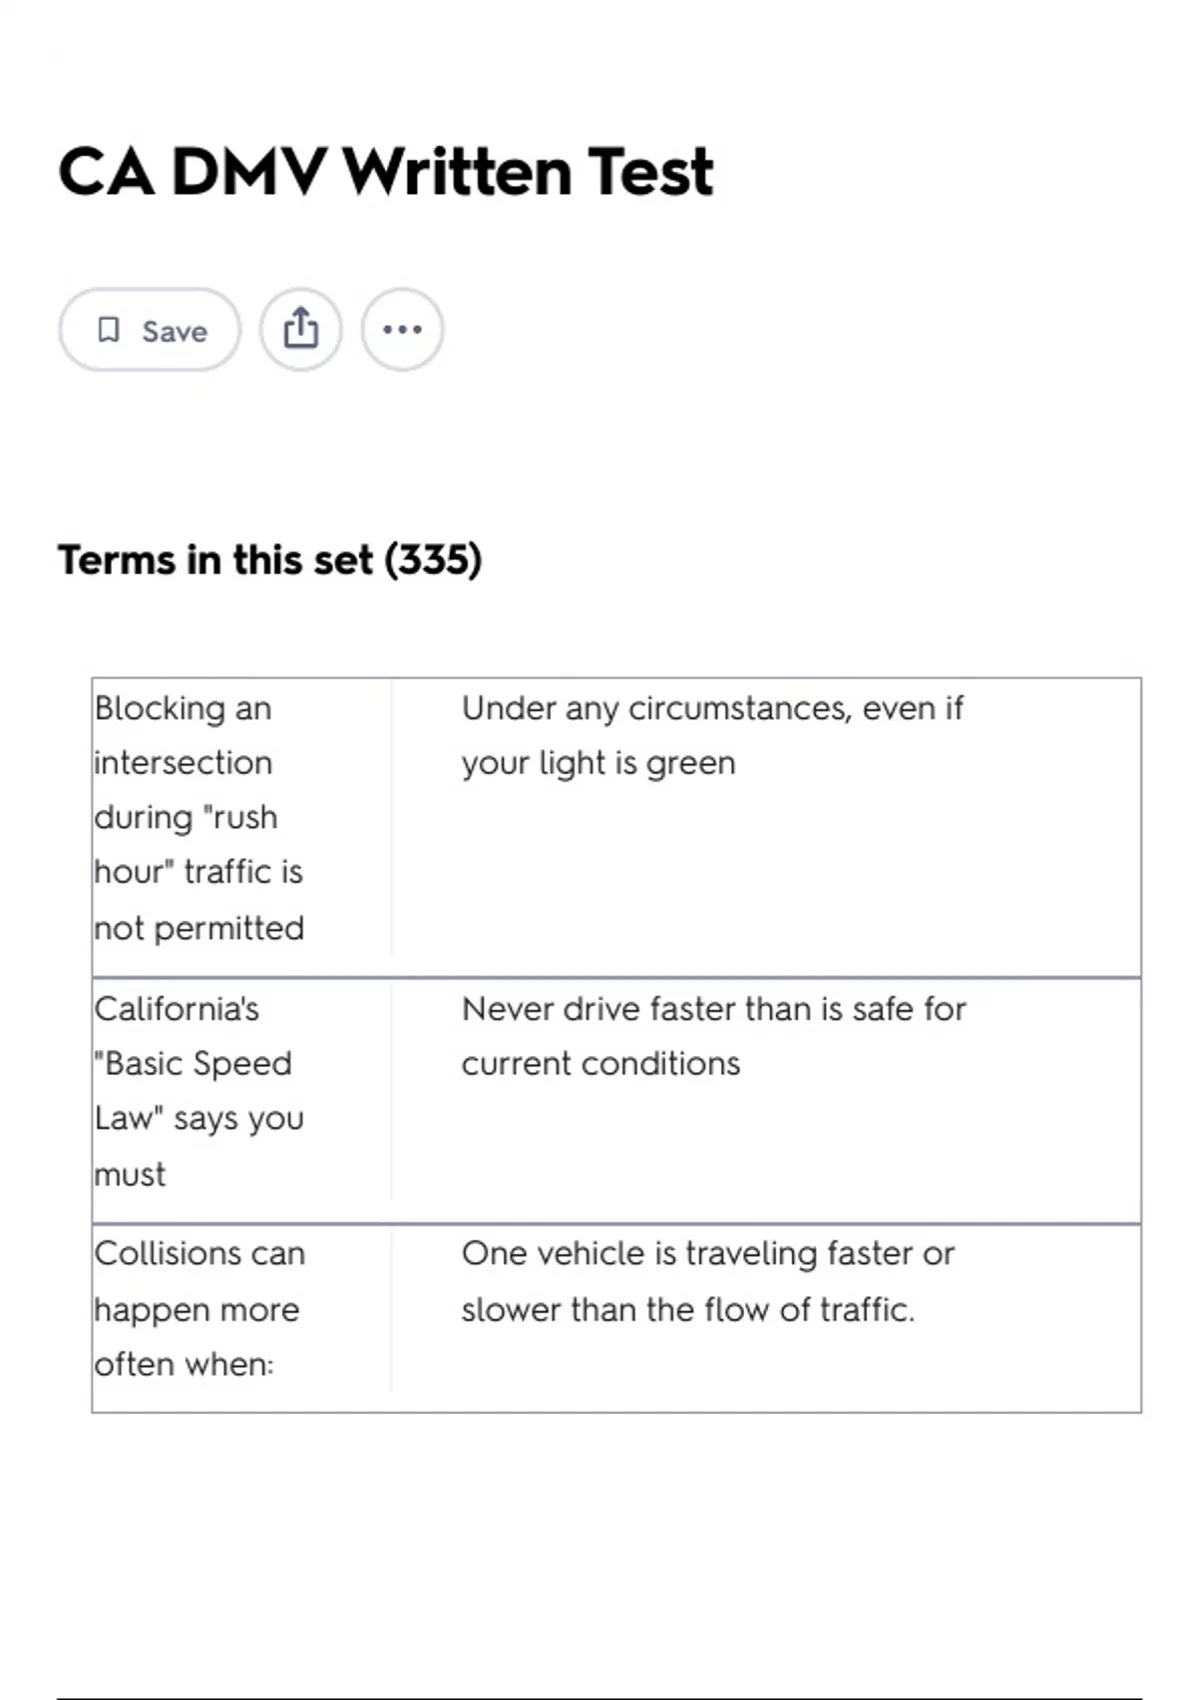This screenshot has height=1700, width=1200.
Task: Click the (335) term count
Action: (434, 560)
